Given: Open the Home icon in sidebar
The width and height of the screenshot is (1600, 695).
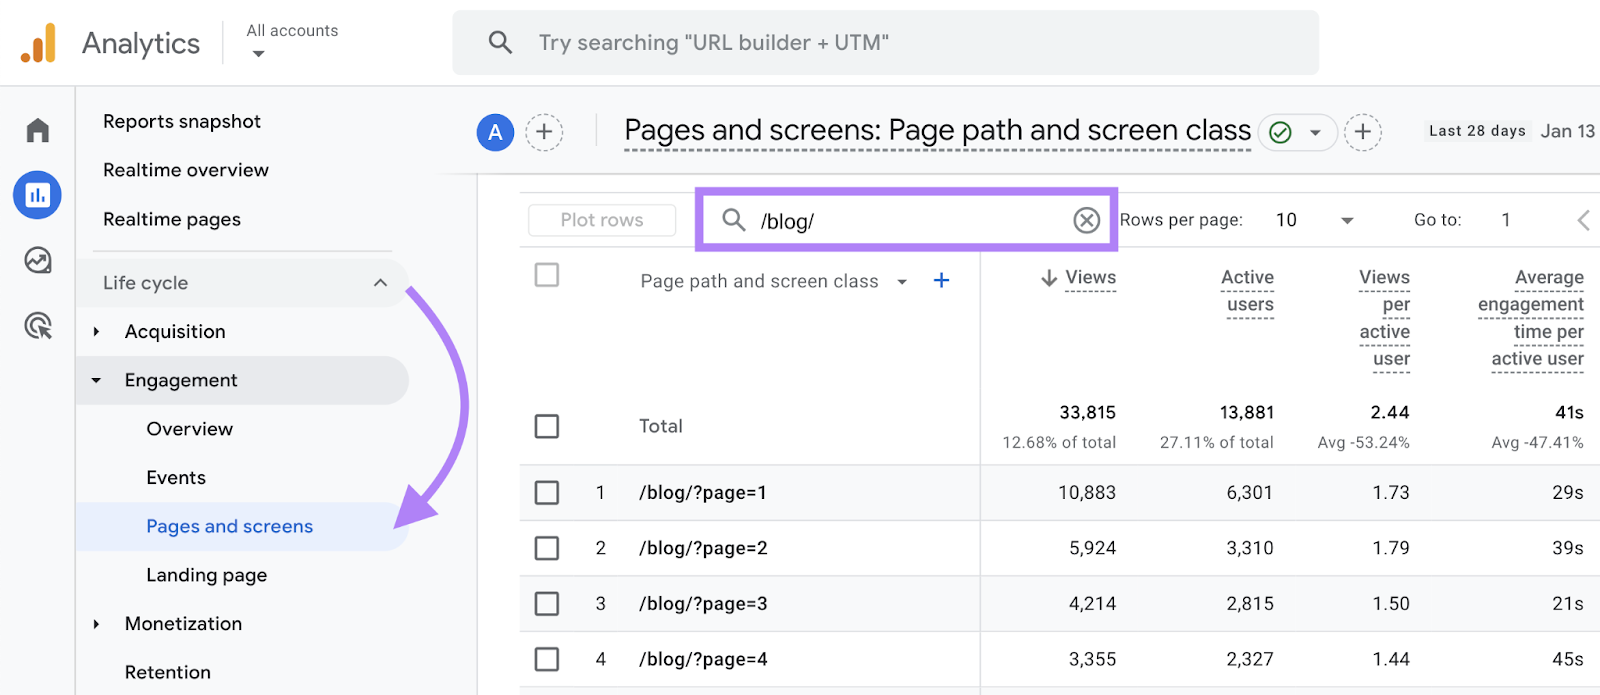Looking at the screenshot, I should click(x=38, y=130).
